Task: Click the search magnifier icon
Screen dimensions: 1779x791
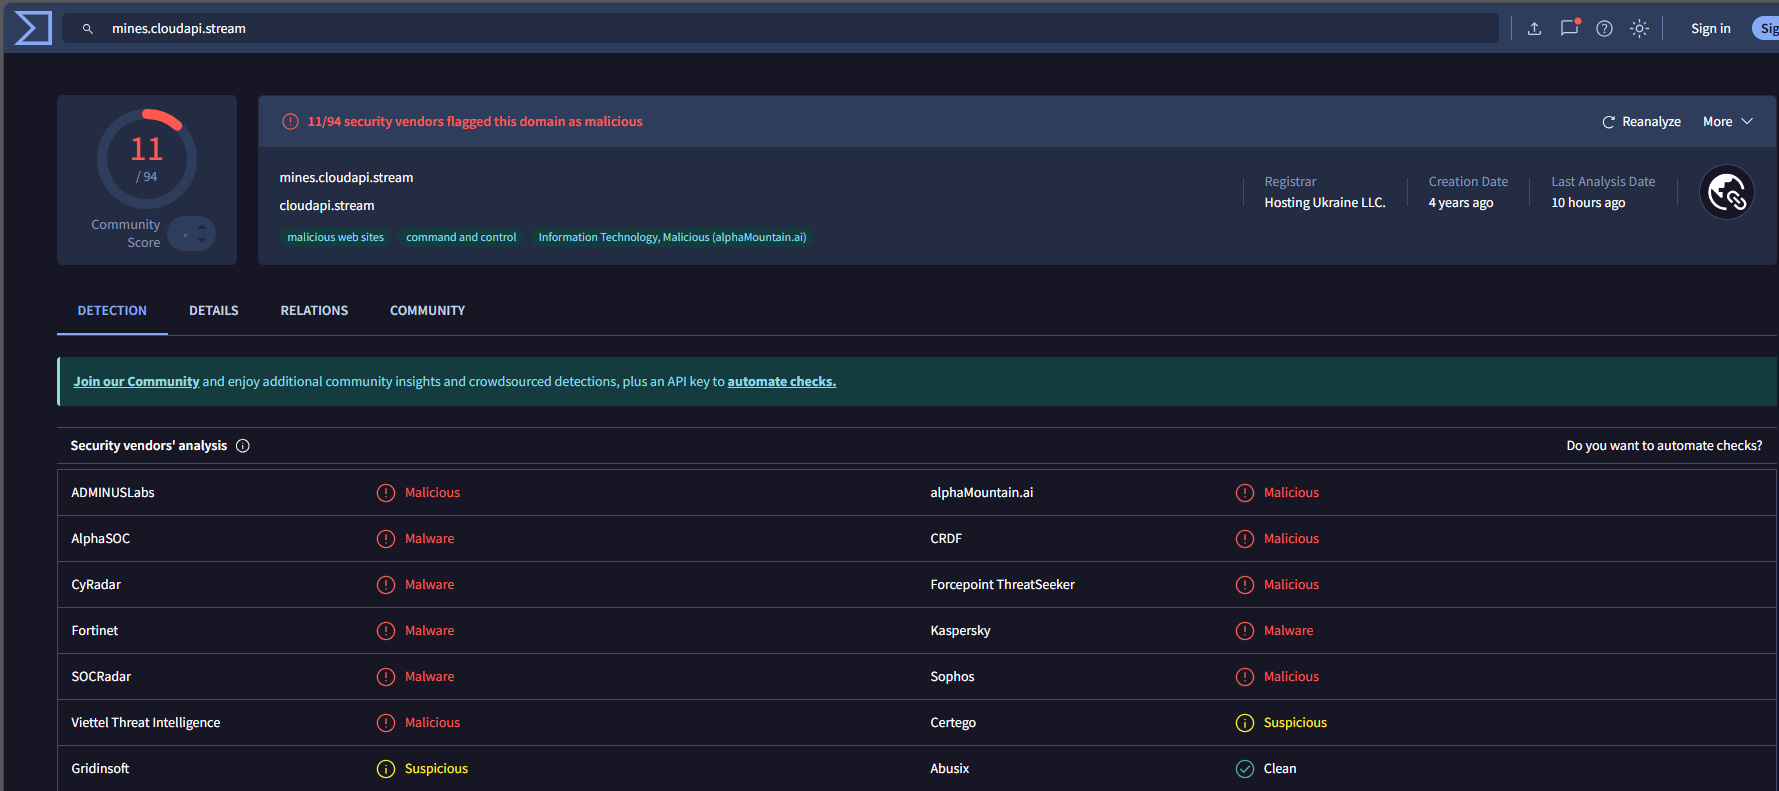Action: pos(88,29)
